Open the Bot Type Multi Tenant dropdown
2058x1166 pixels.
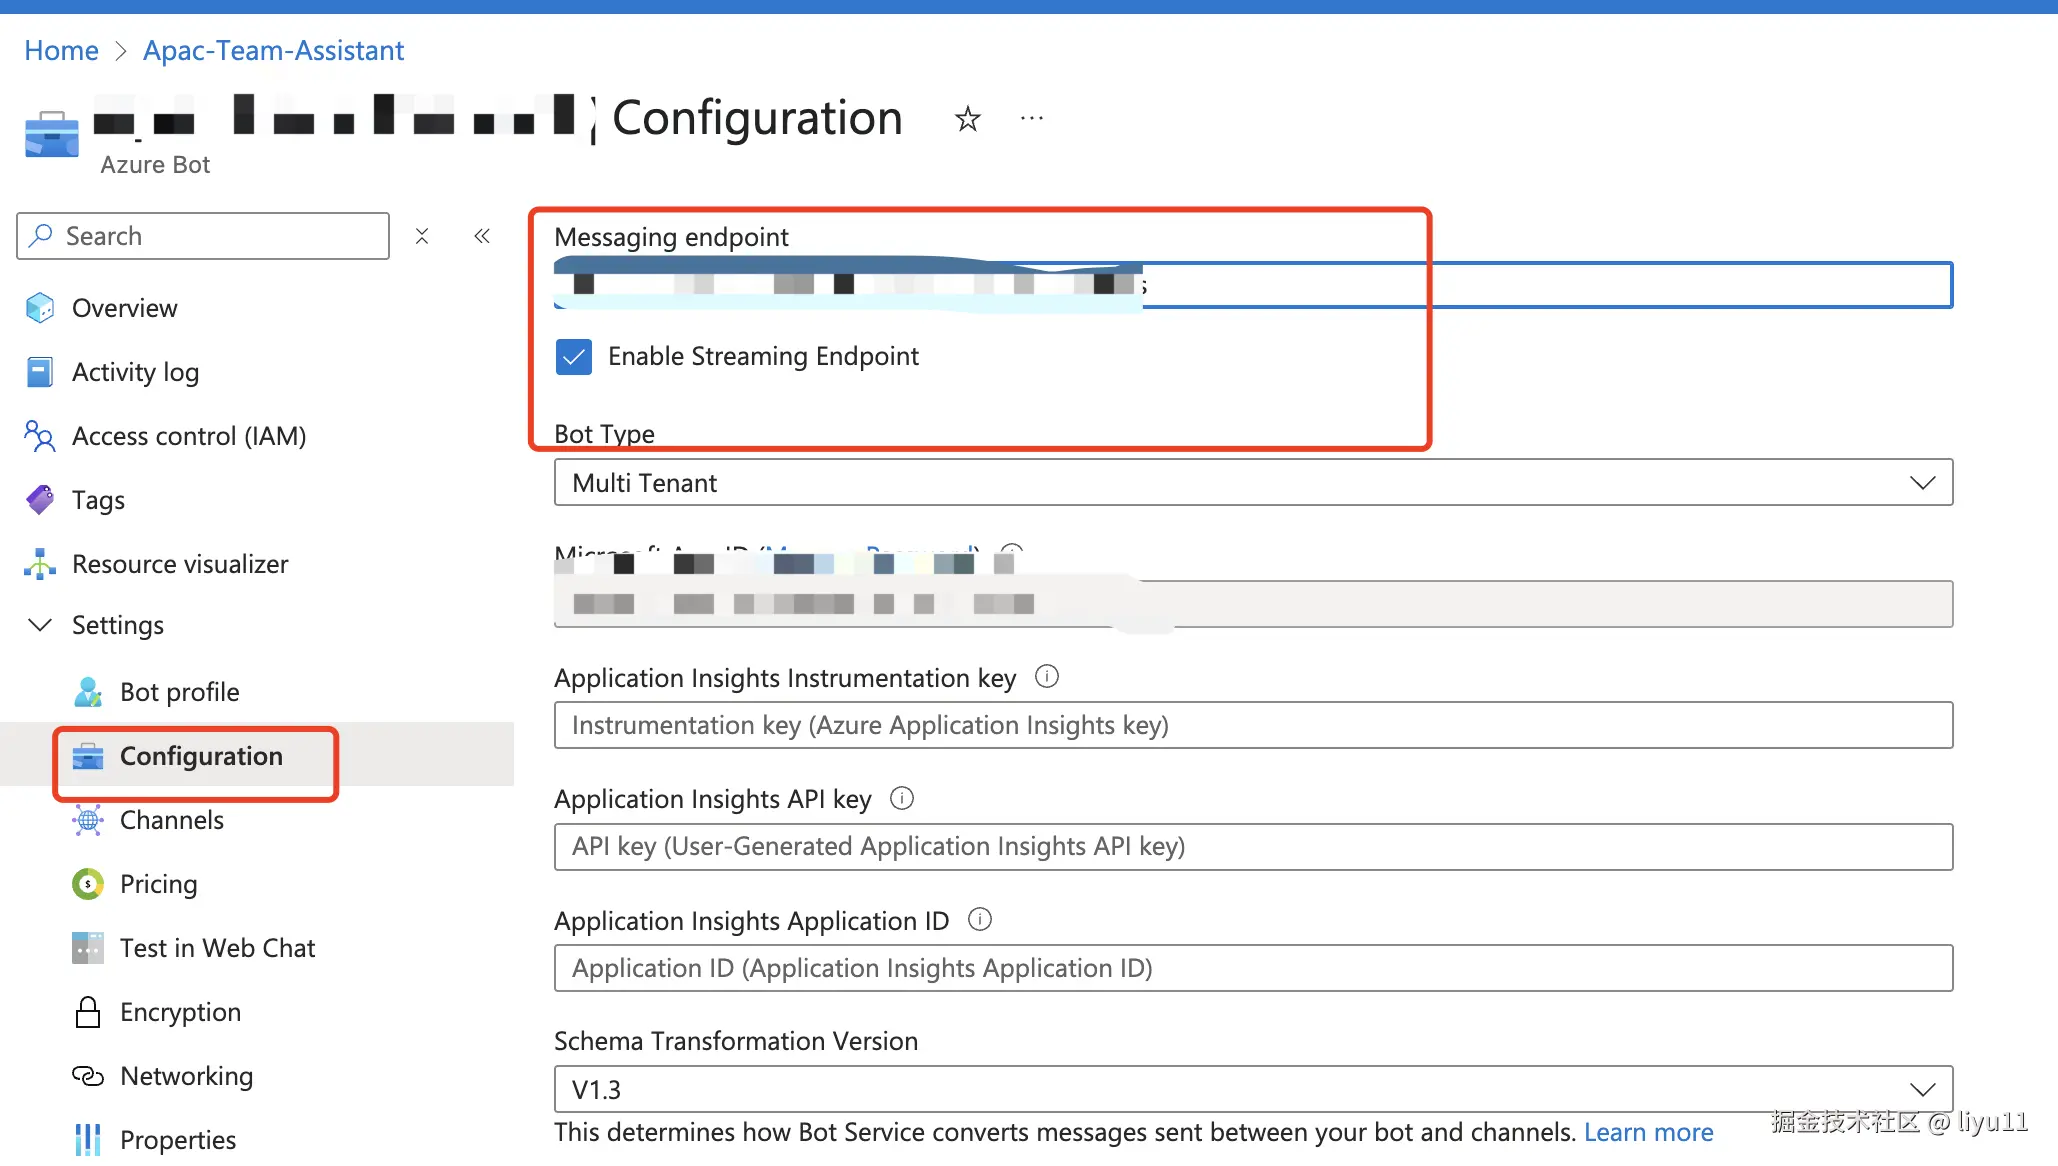(1252, 483)
